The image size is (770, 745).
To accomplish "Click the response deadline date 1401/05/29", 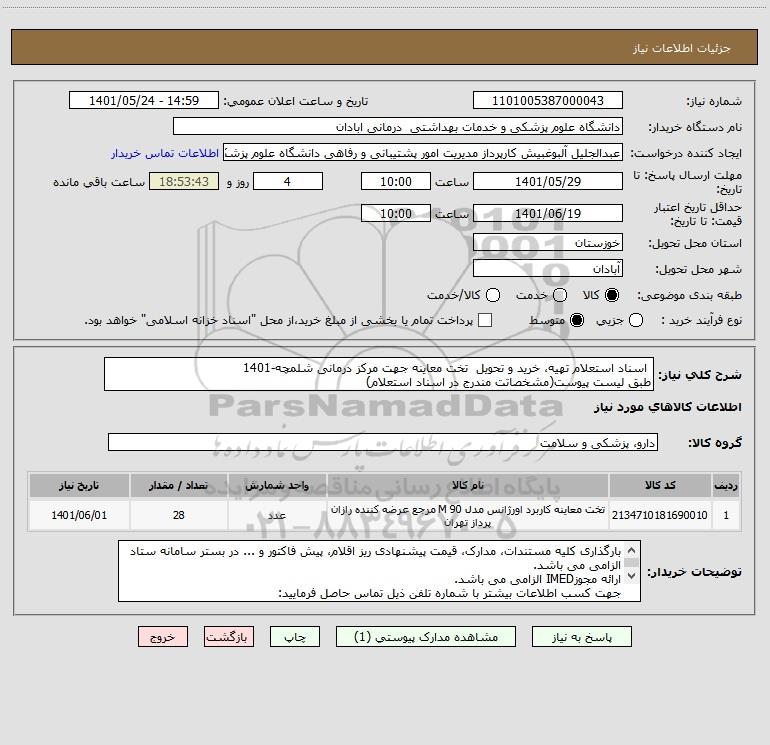I will pyautogui.click(x=548, y=181).
